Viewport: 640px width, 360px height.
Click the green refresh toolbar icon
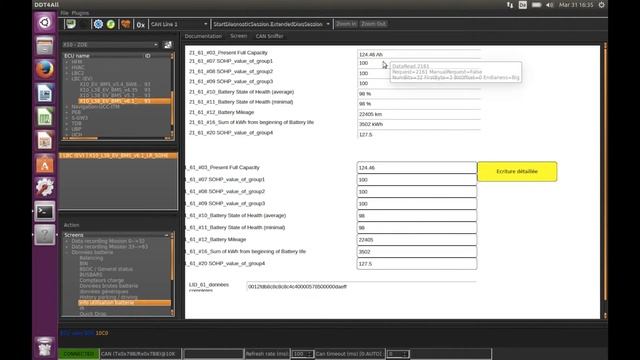point(111,24)
